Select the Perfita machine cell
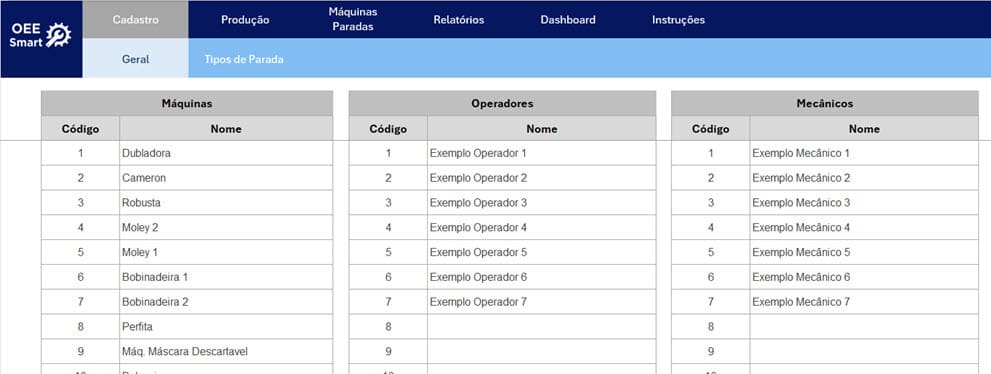This screenshot has height=374, width=991. click(x=226, y=327)
